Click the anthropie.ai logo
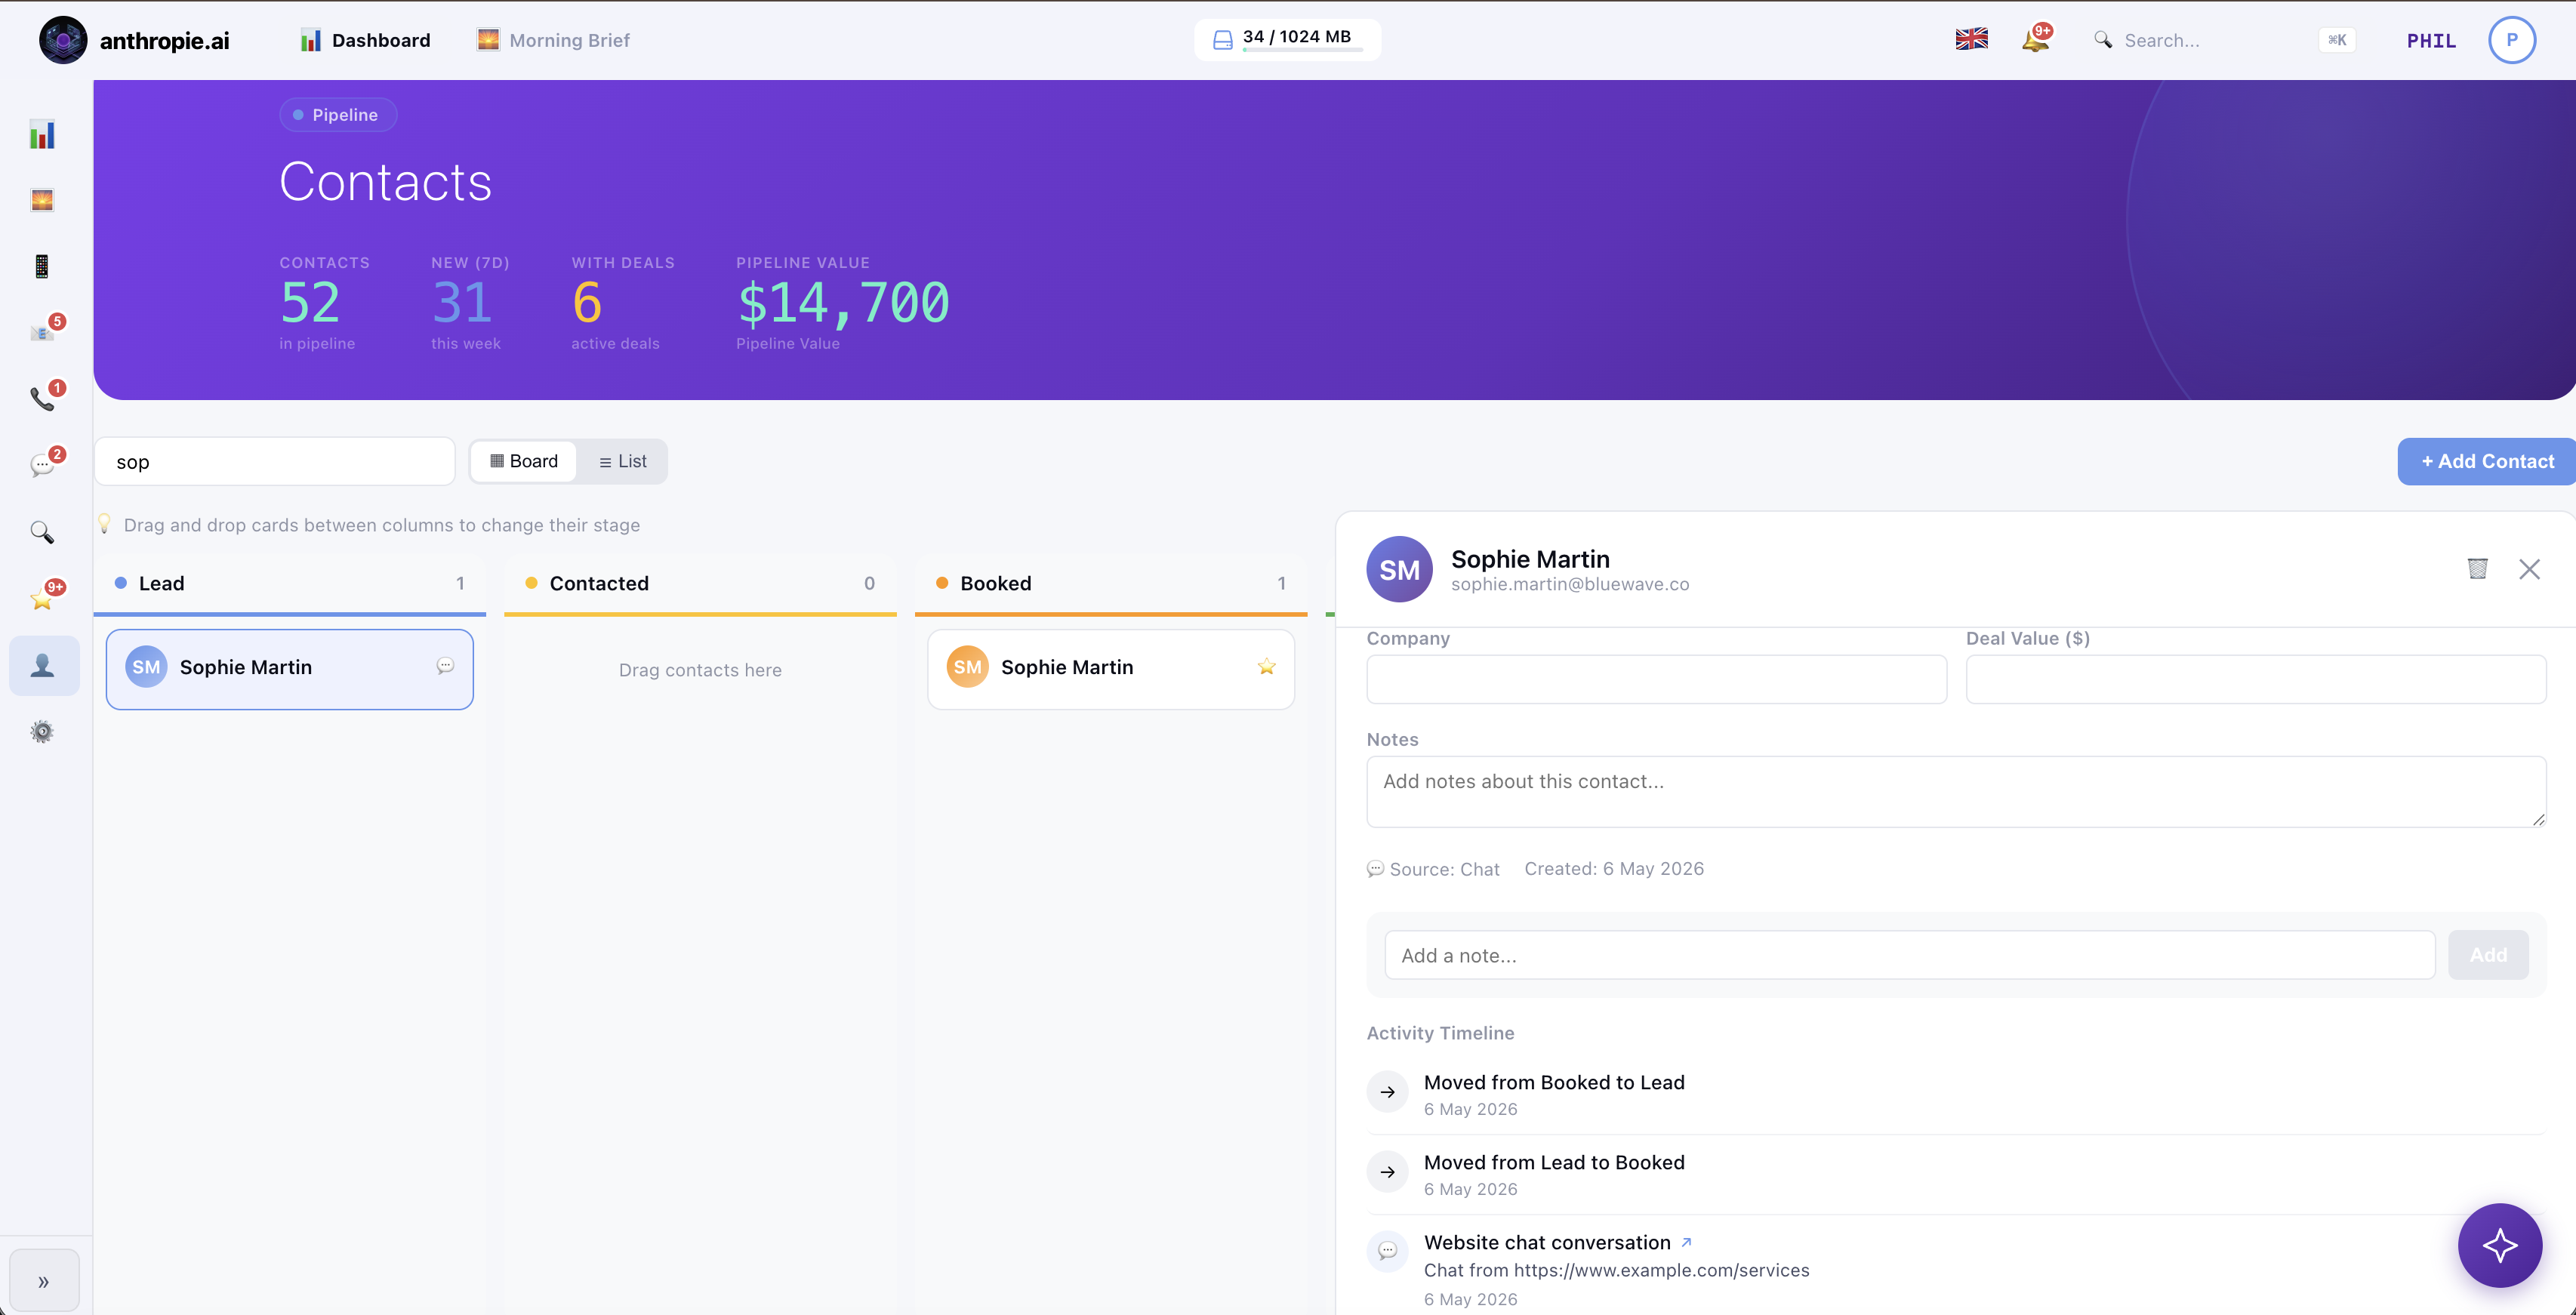The image size is (2576, 1315). [x=134, y=40]
